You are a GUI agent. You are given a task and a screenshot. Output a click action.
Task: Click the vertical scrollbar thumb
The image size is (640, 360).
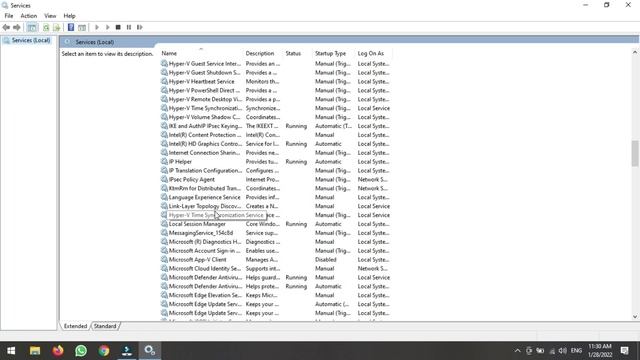[635, 153]
